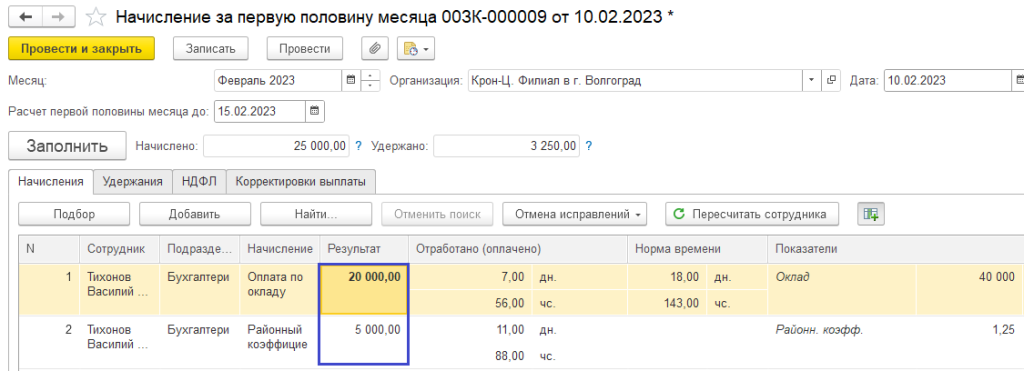Open calendar for Расчет первой половины месяца до
The image size is (1024, 371).
(314, 111)
